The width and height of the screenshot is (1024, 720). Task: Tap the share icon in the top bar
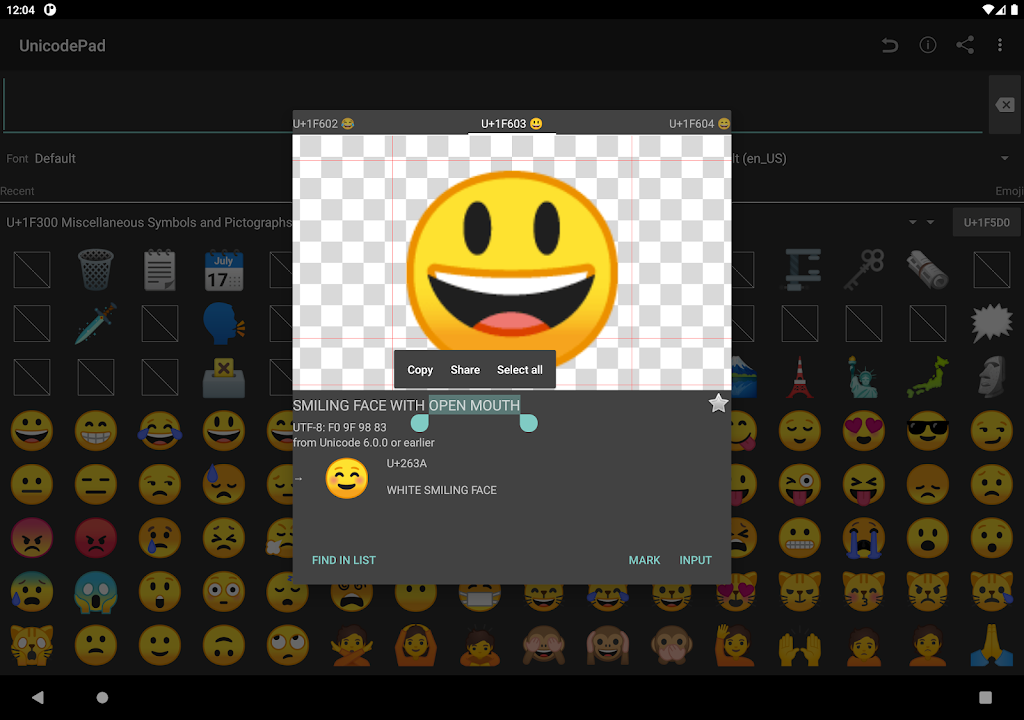963,45
